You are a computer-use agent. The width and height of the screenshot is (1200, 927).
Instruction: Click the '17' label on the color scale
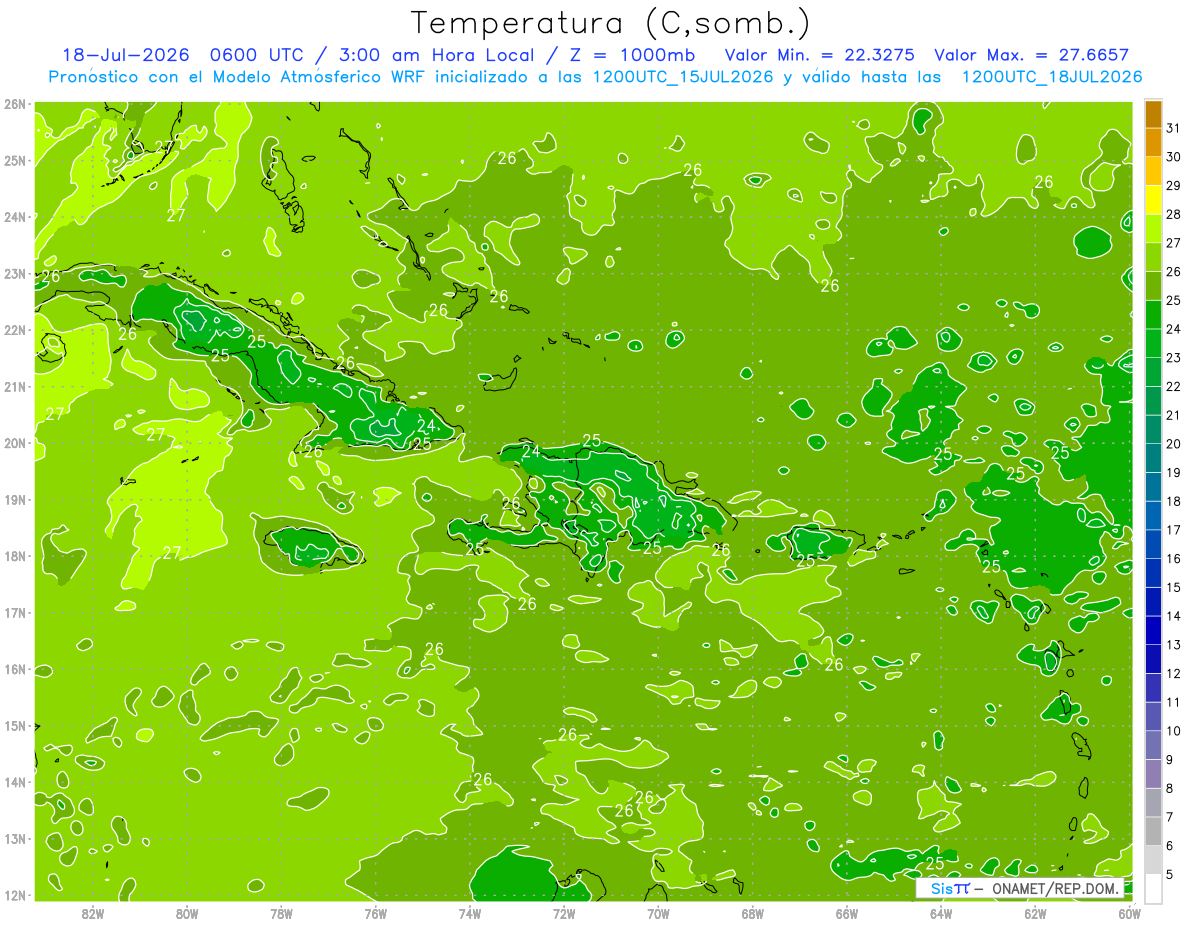click(x=1173, y=530)
